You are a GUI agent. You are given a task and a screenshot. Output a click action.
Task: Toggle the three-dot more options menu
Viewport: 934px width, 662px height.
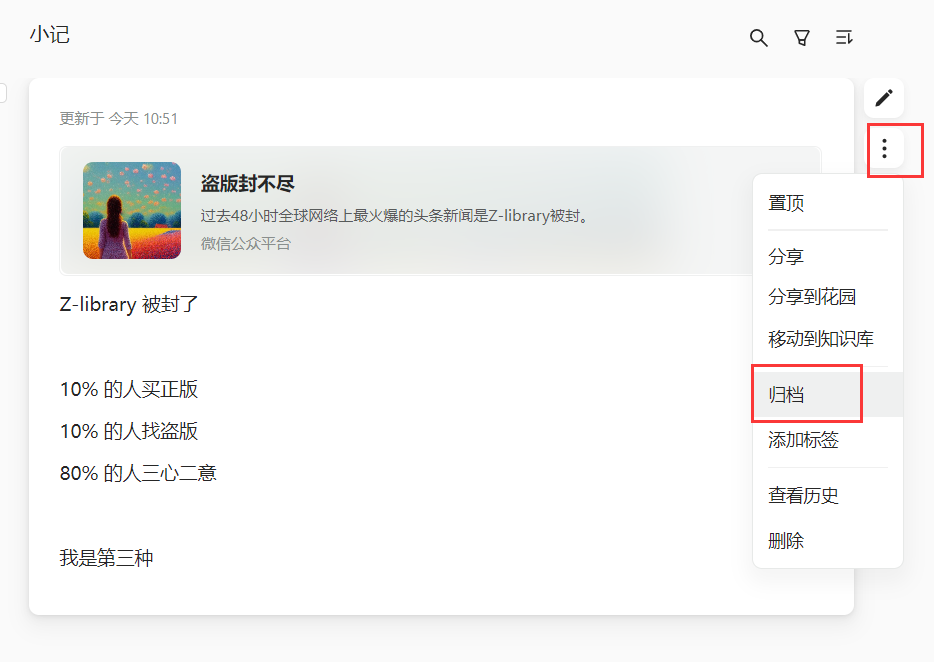coord(885,148)
